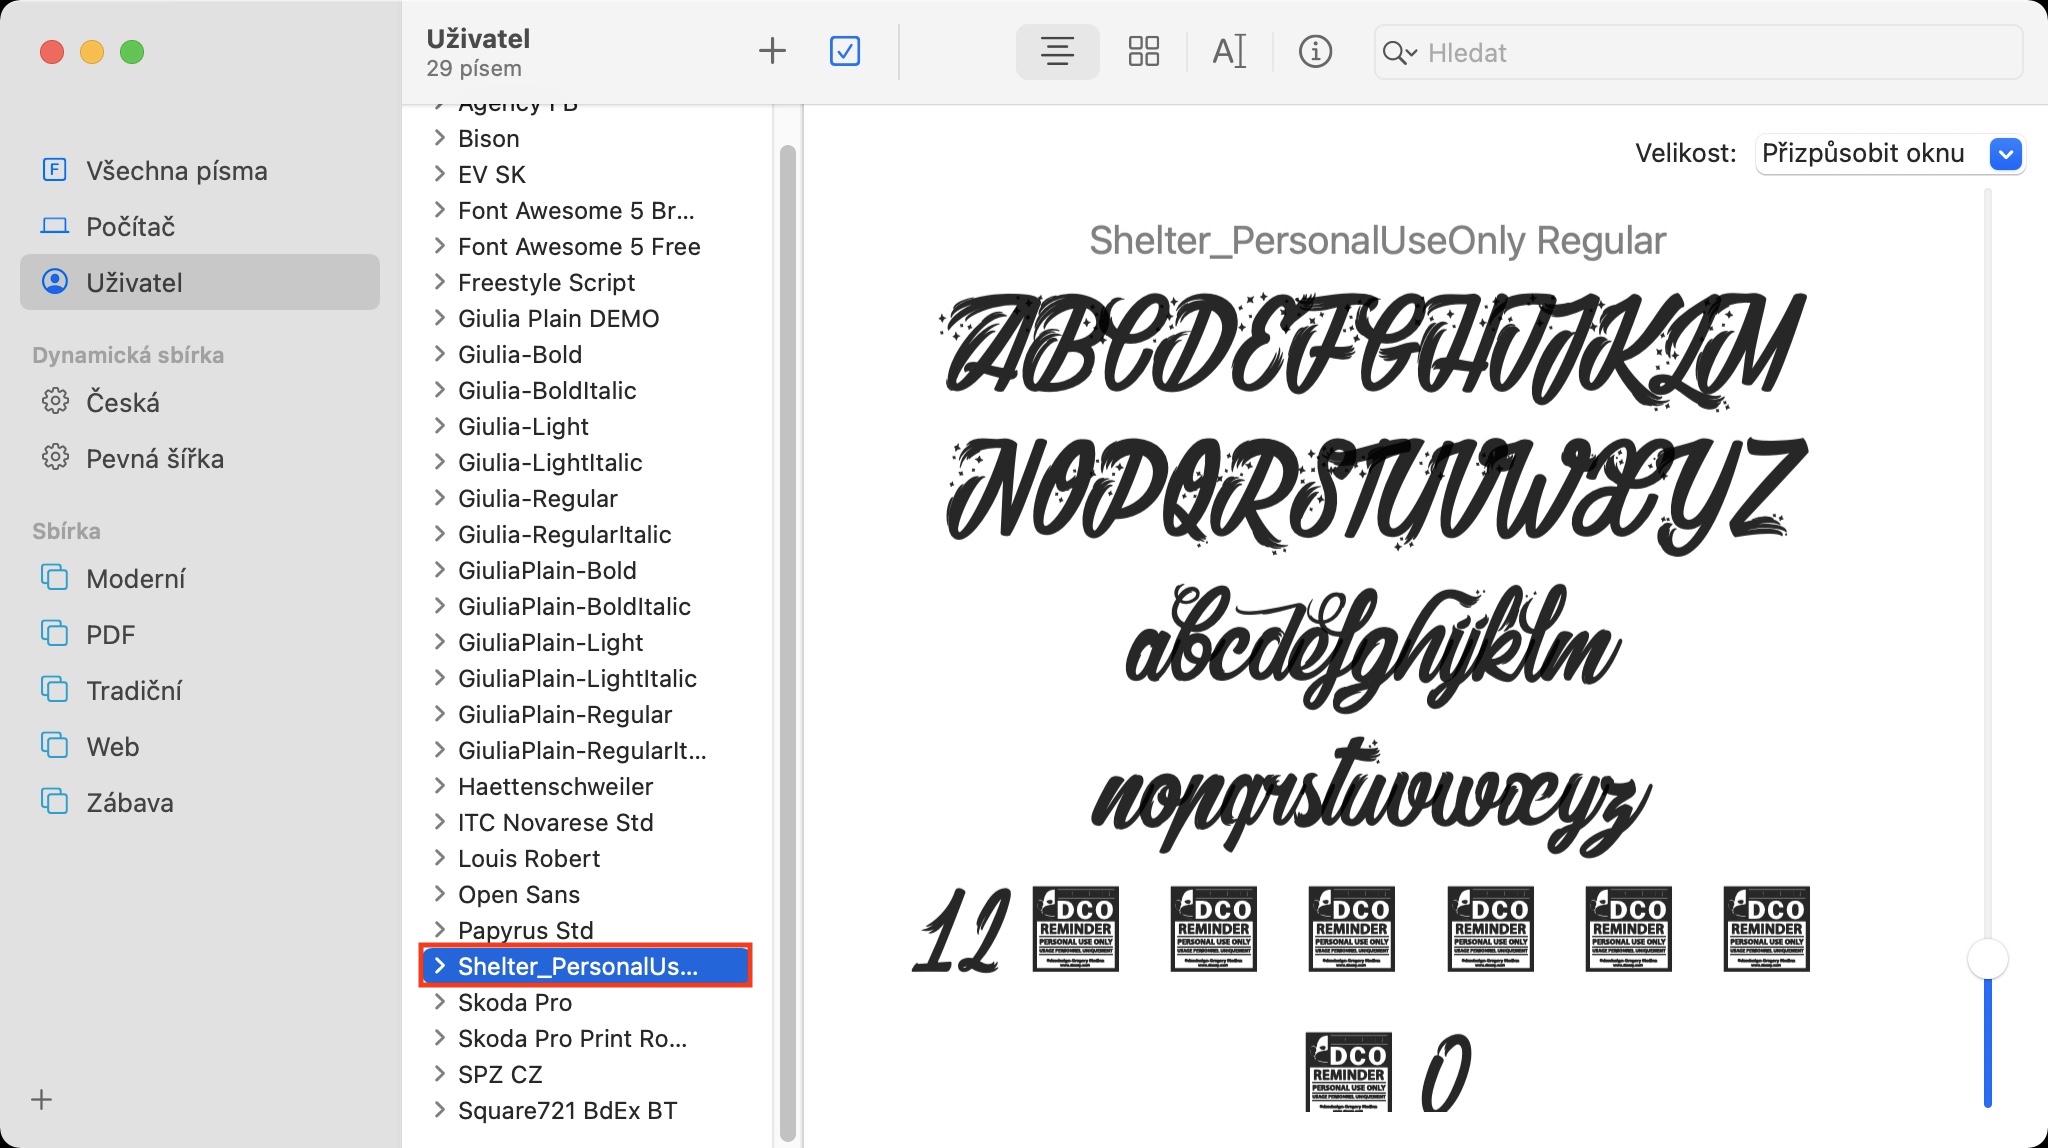Select the custom text preview icon
This screenshot has height=1148, width=2048.
tap(1229, 51)
